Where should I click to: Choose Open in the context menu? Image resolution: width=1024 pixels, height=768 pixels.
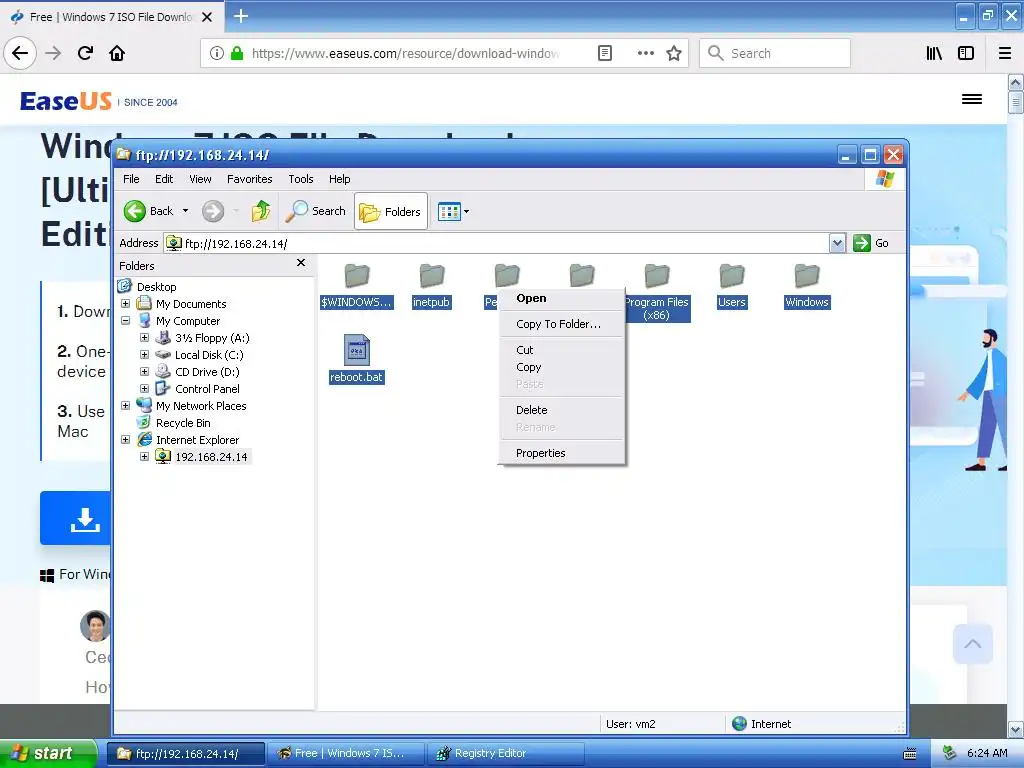tap(562, 298)
